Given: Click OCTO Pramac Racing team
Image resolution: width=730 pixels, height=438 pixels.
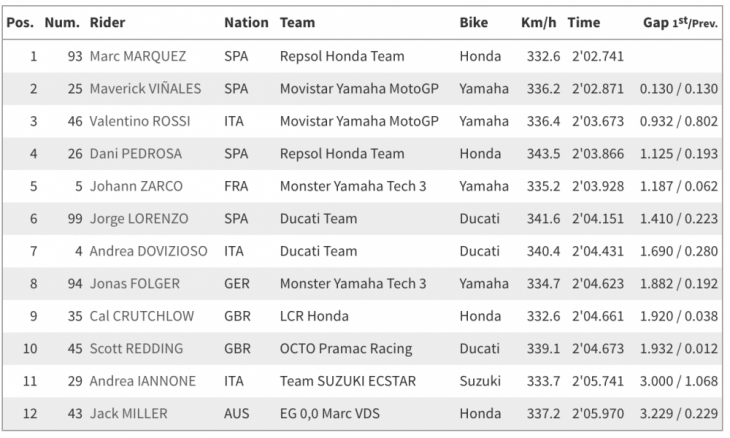Looking at the screenshot, I should (341, 349).
